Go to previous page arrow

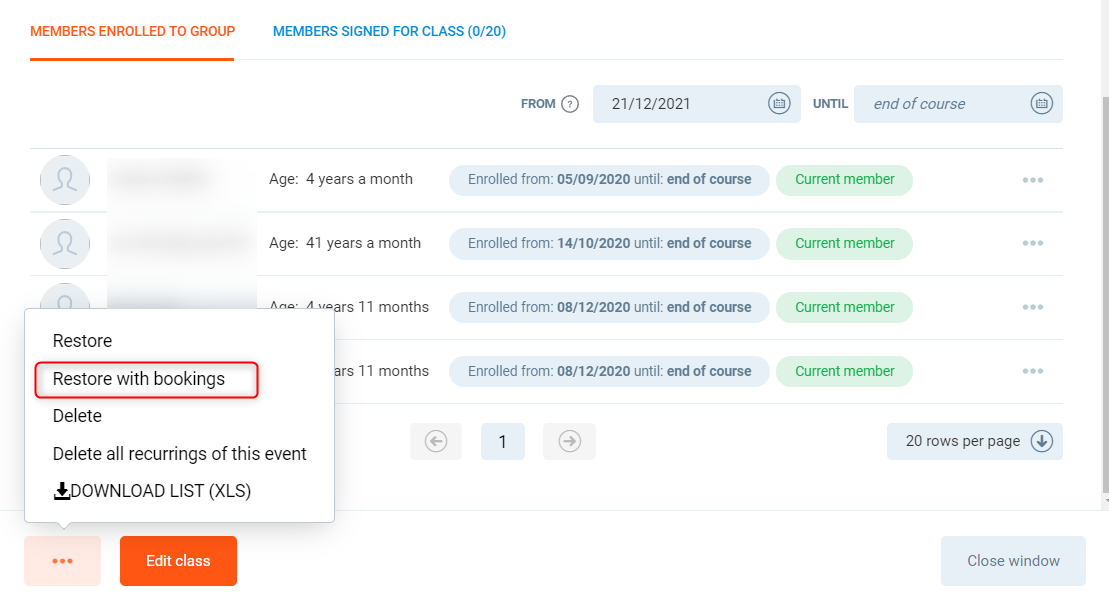[x=436, y=441]
